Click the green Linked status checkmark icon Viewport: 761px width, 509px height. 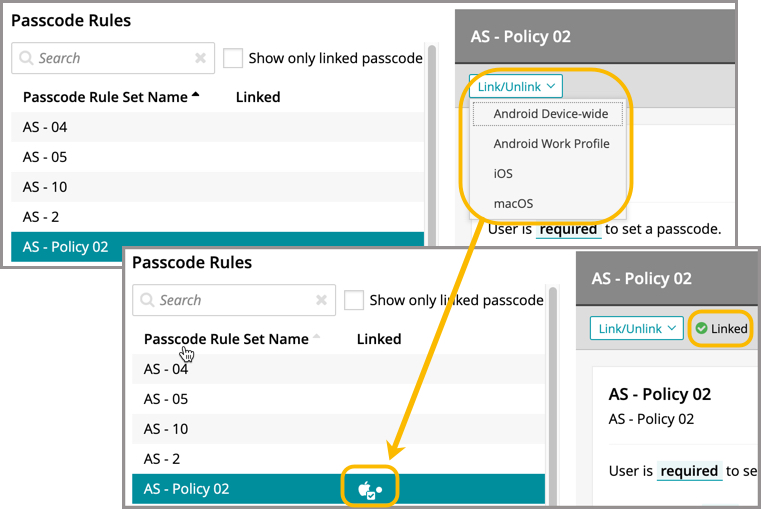click(701, 329)
